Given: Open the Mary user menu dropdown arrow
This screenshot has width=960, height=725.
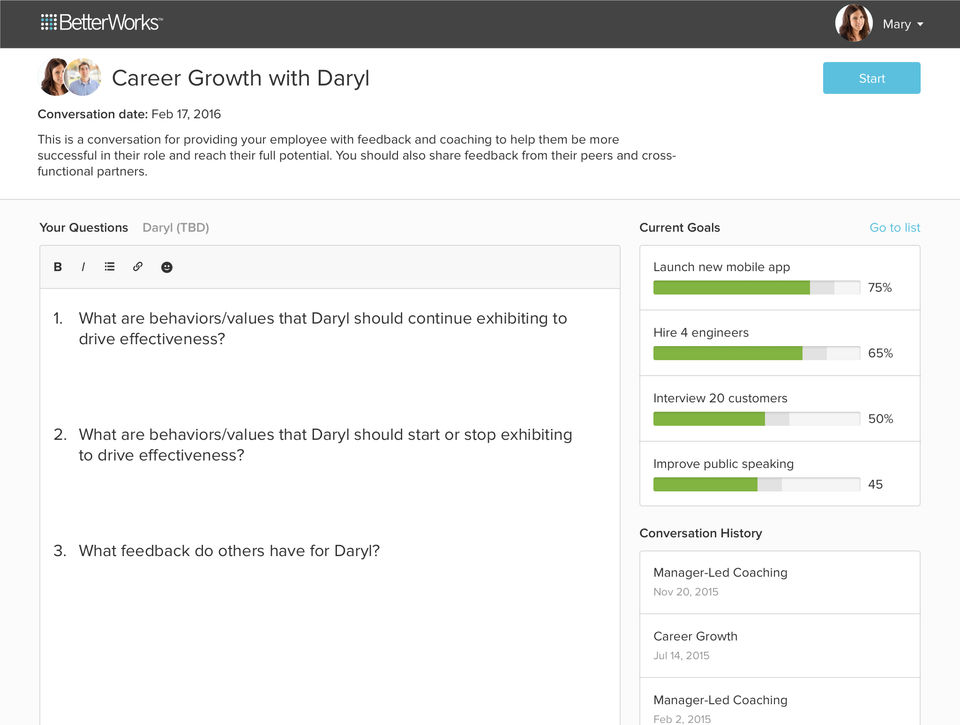Looking at the screenshot, I should (x=920, y=25).
